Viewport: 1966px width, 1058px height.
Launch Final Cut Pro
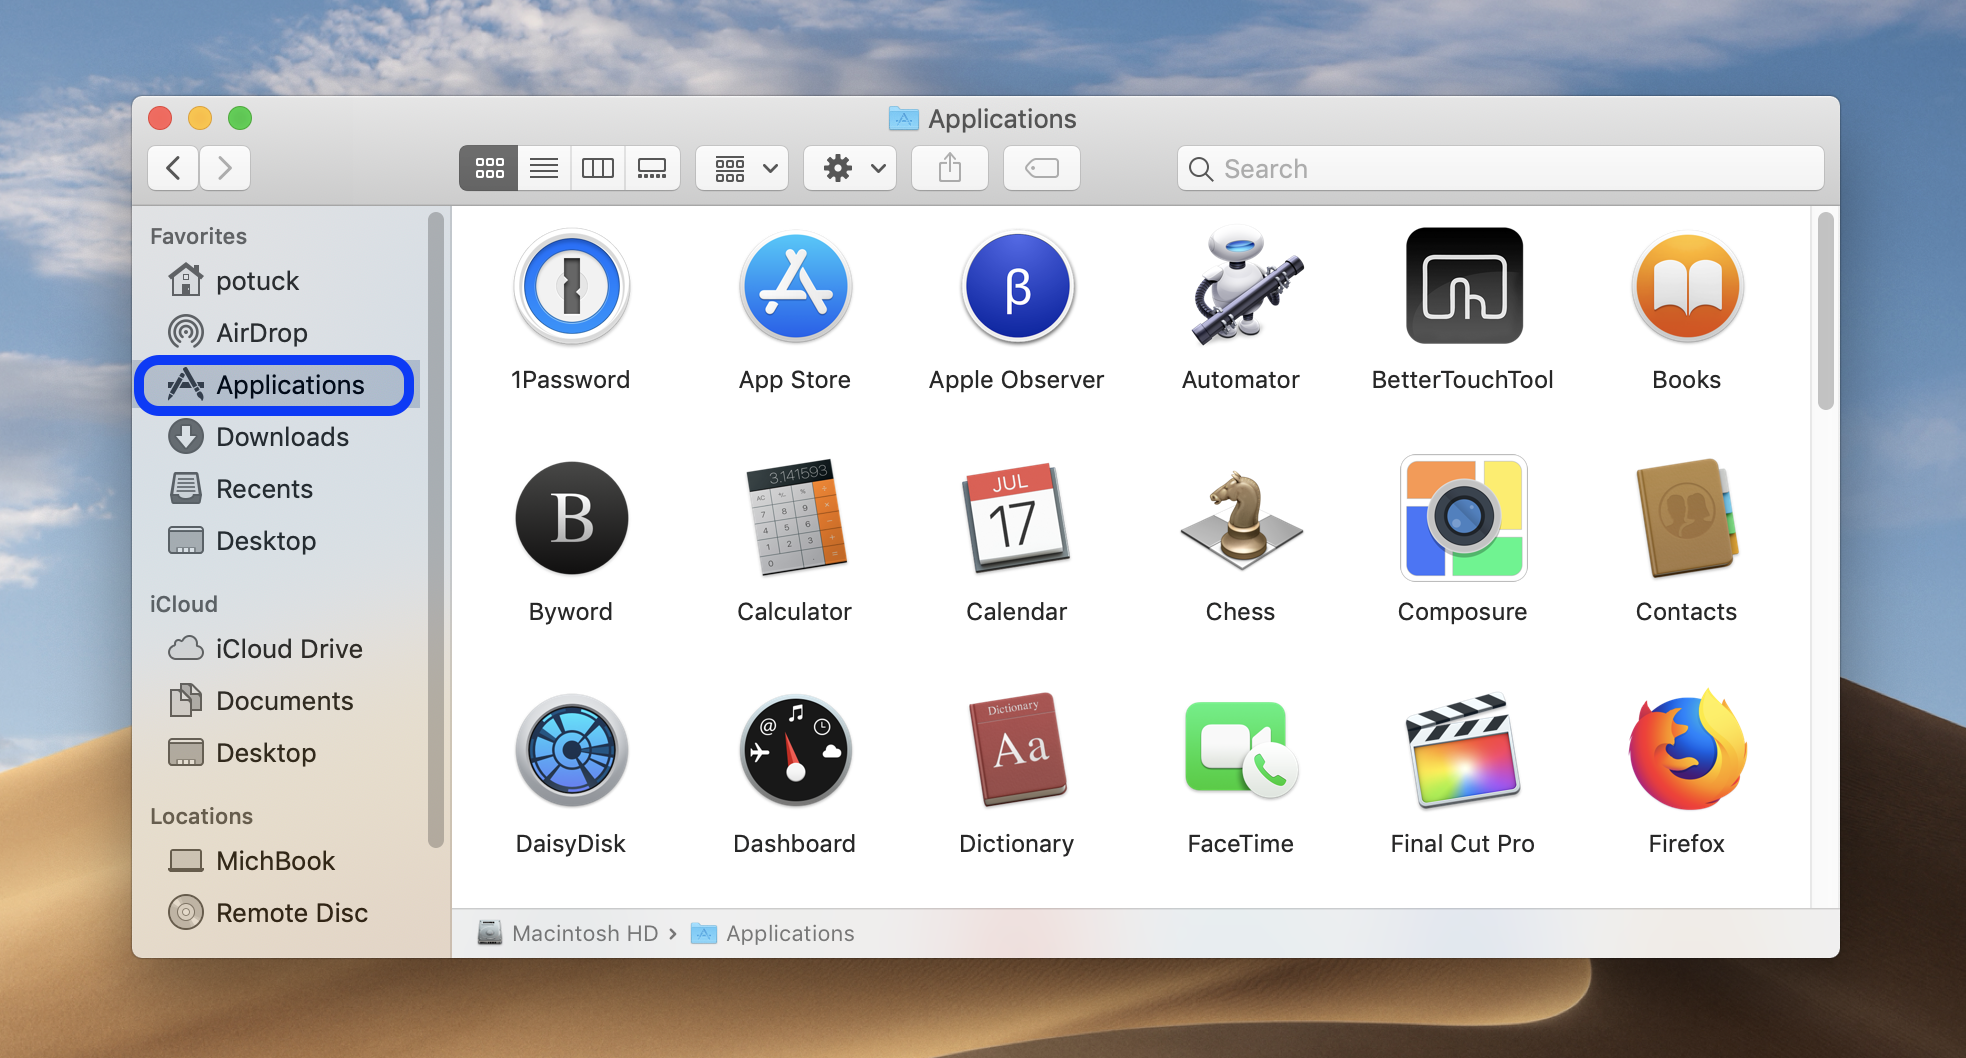pos(1462,750)
